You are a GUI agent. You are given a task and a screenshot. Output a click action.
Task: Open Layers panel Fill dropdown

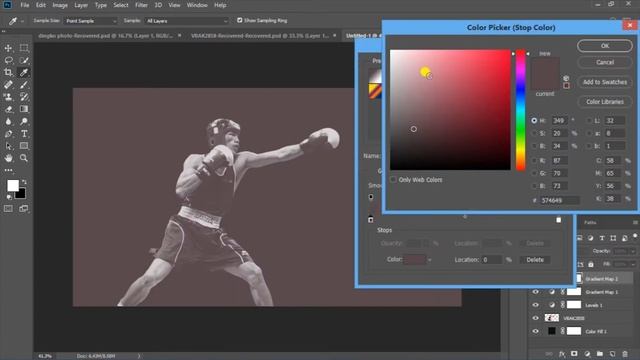click(633, 264)
